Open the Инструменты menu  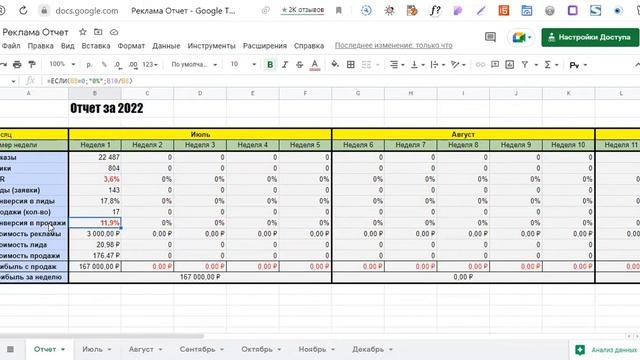(211, 46)
